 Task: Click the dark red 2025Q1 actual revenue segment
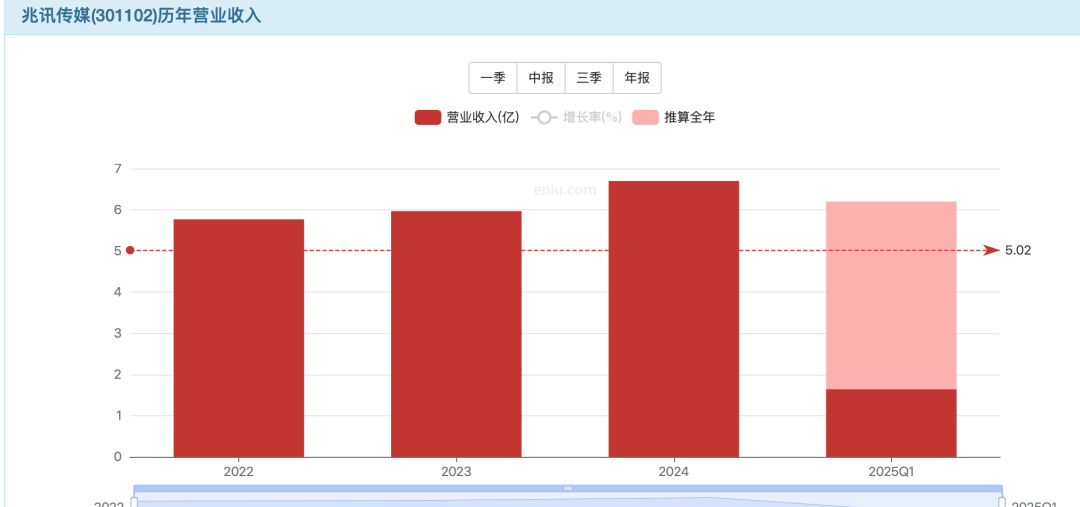click(x=891, y=423)
